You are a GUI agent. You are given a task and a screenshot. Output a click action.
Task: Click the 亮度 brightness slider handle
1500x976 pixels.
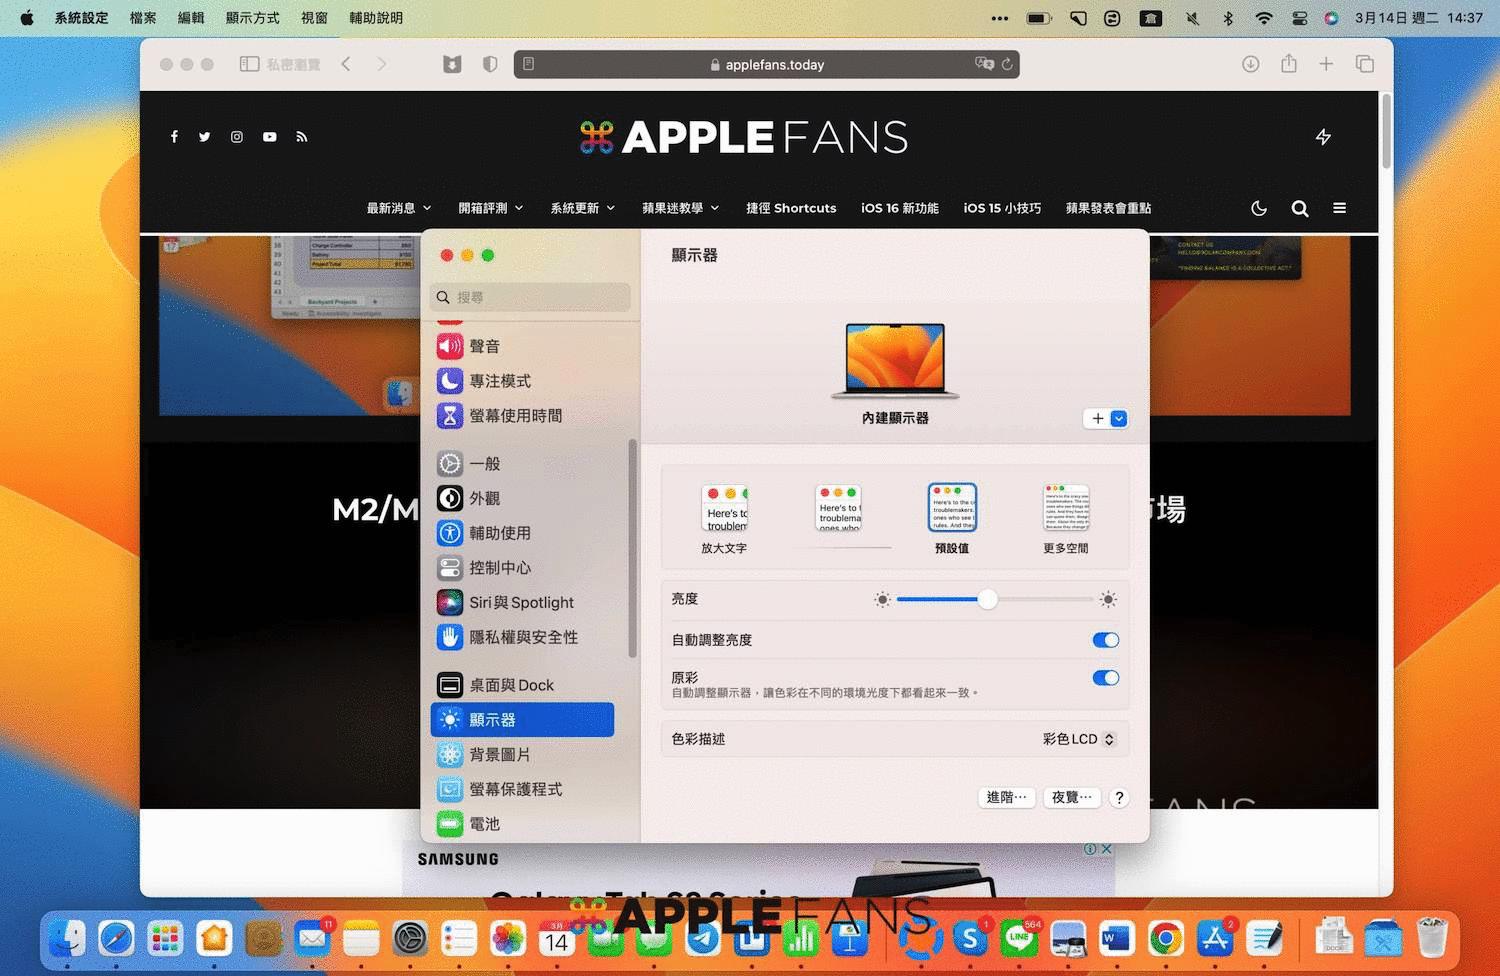coord(988,599)
